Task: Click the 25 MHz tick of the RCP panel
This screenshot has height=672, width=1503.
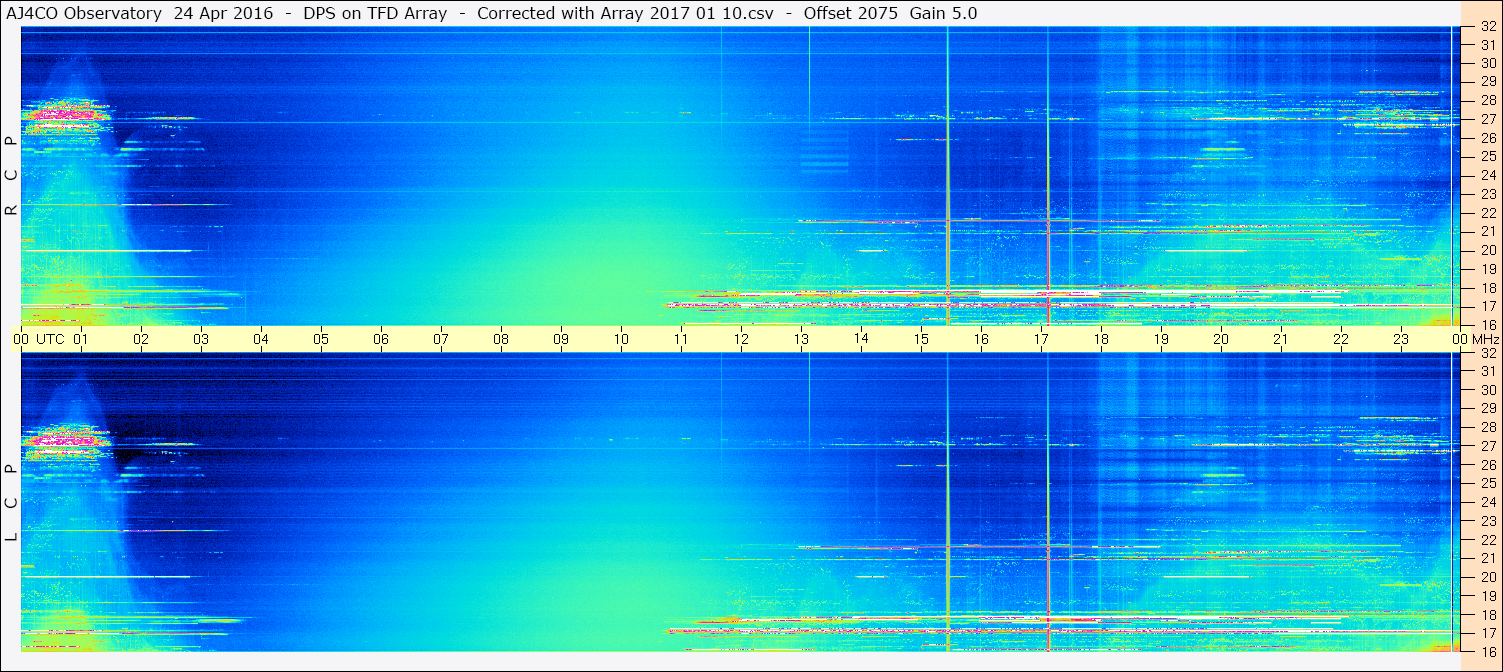Action: pos(1487,157)
